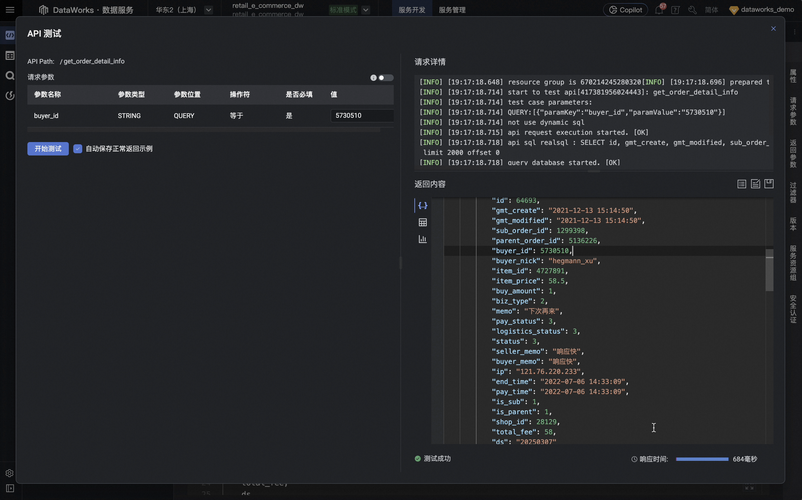Switch to JSON view of response
The height and width of the screenshot is (500, 802).
422,206
